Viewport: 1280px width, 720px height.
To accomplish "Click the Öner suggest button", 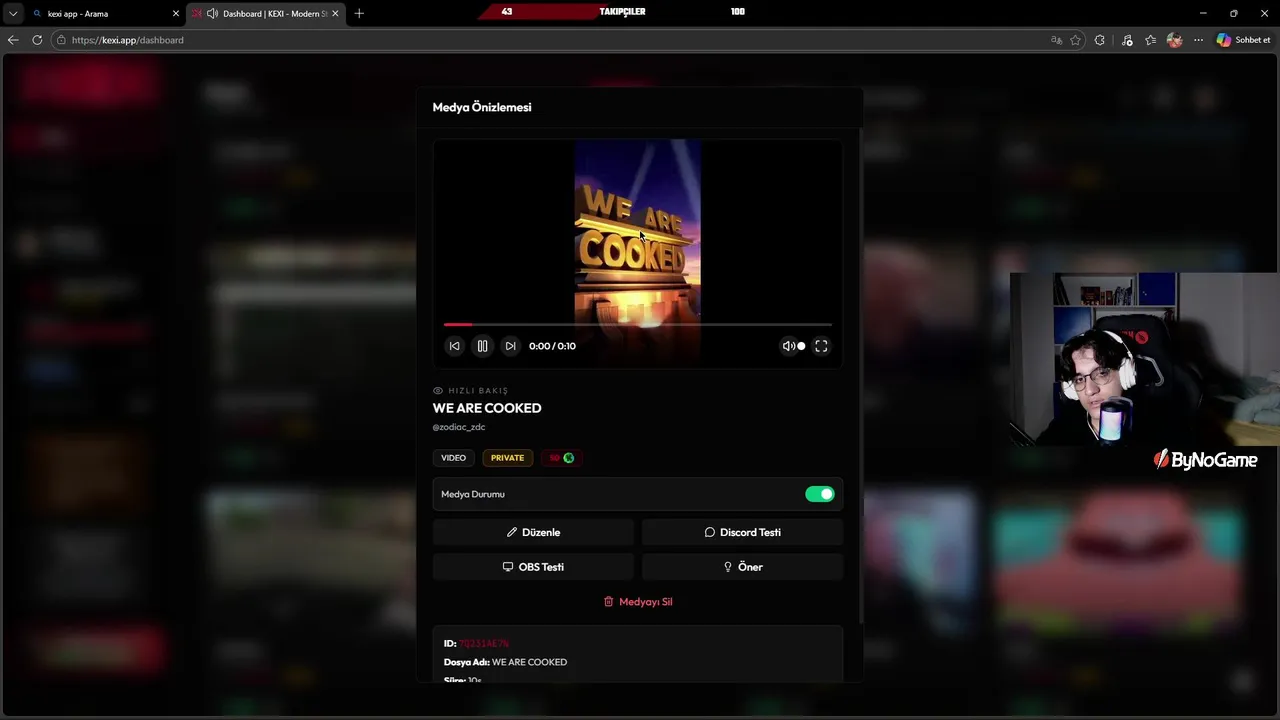I will [x=742, y=567].
